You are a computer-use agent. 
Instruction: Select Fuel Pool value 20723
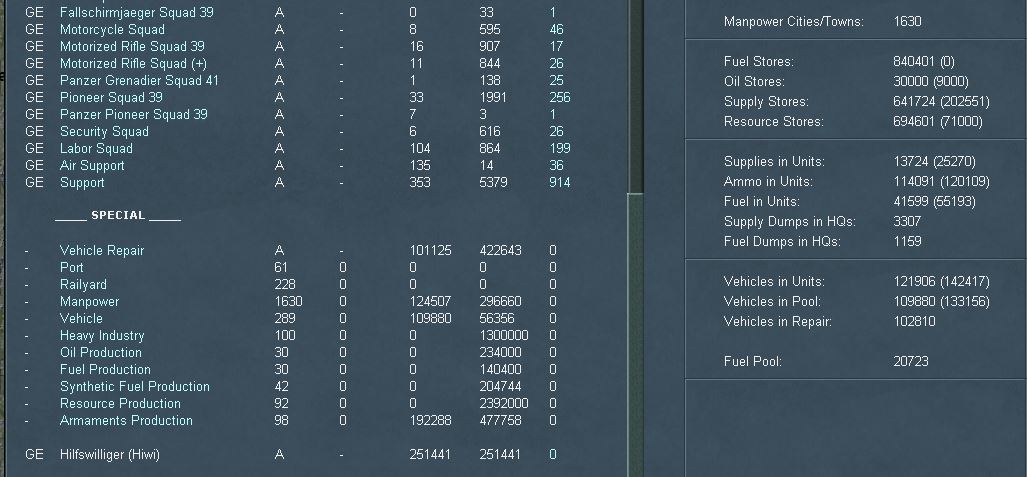click(910, 362)
